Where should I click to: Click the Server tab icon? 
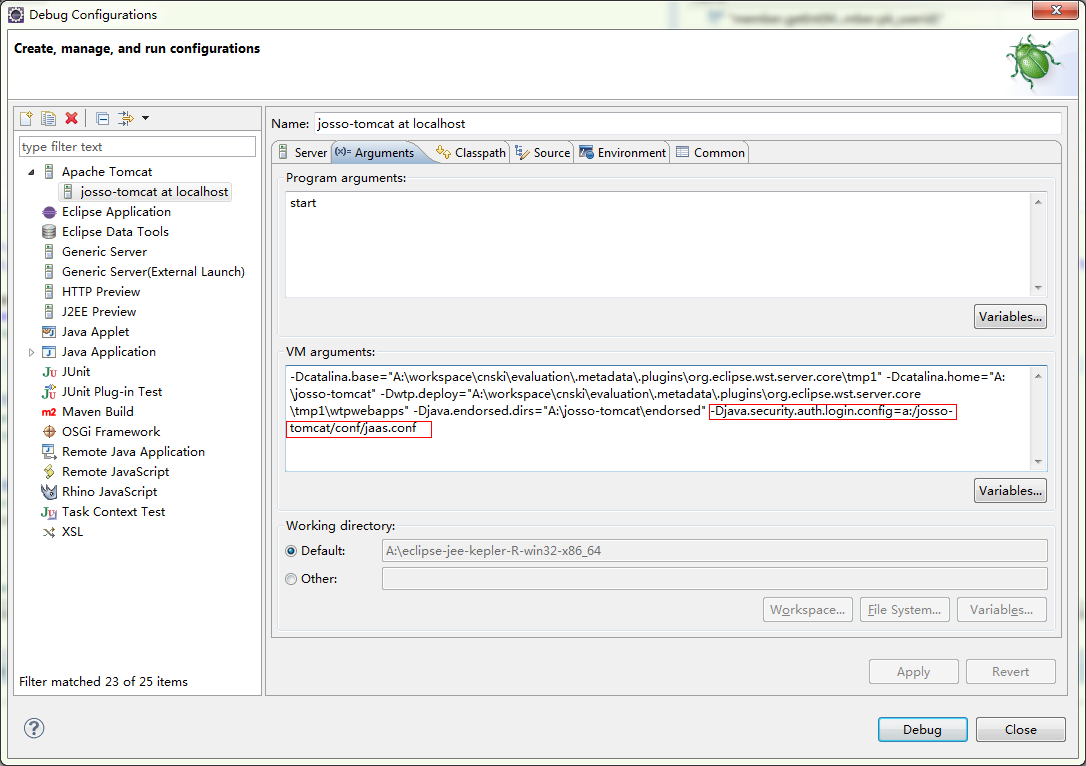[283, 152]
